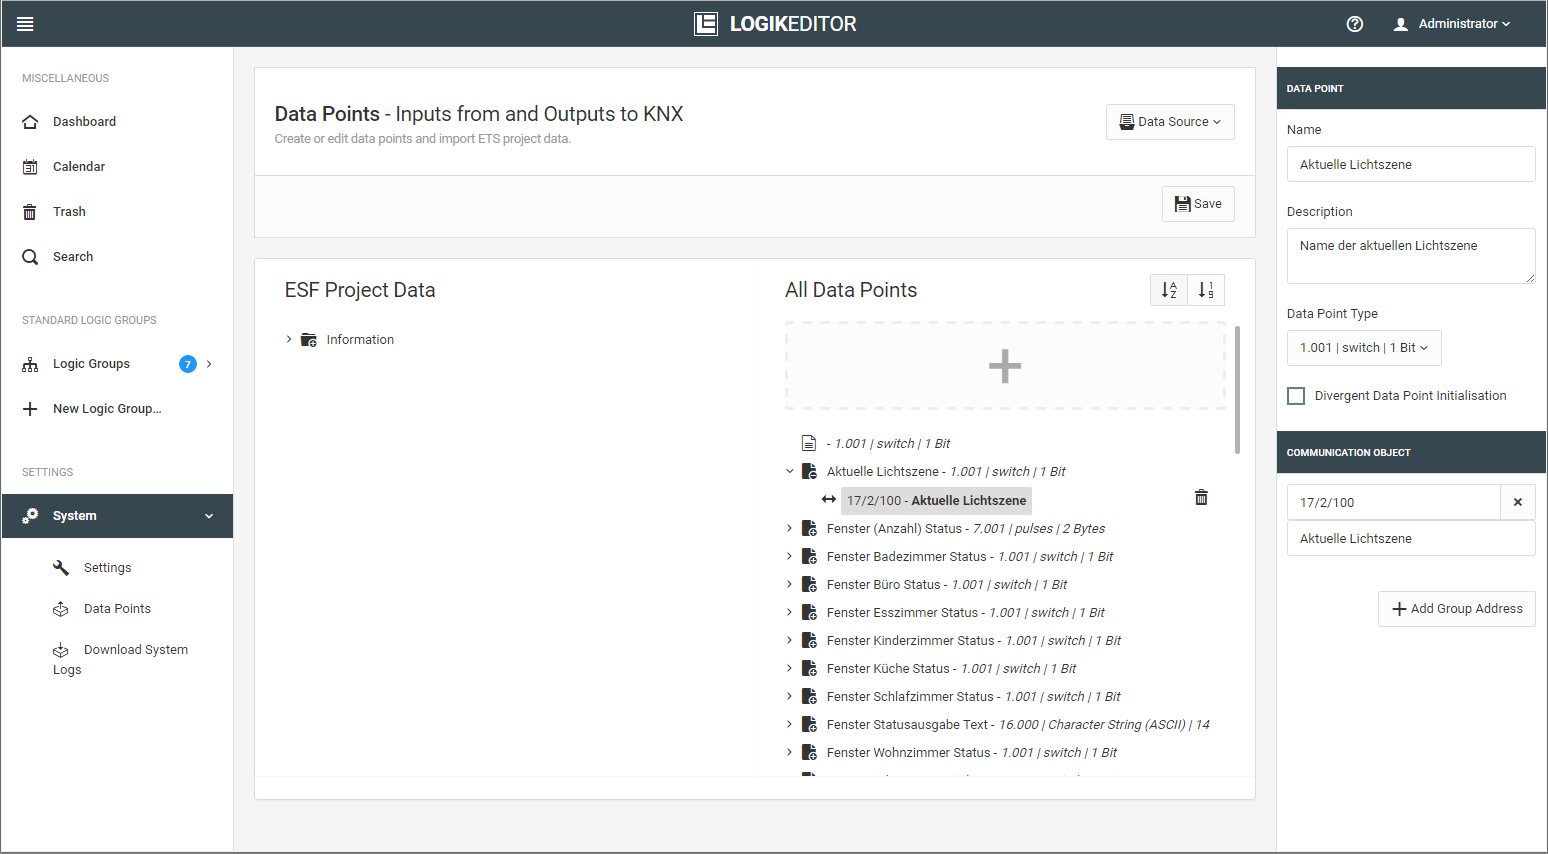Open the Data Point Type dropdown
Image resolution: width=1548 pixels, height=854 pixels.
pos(1363,348)
